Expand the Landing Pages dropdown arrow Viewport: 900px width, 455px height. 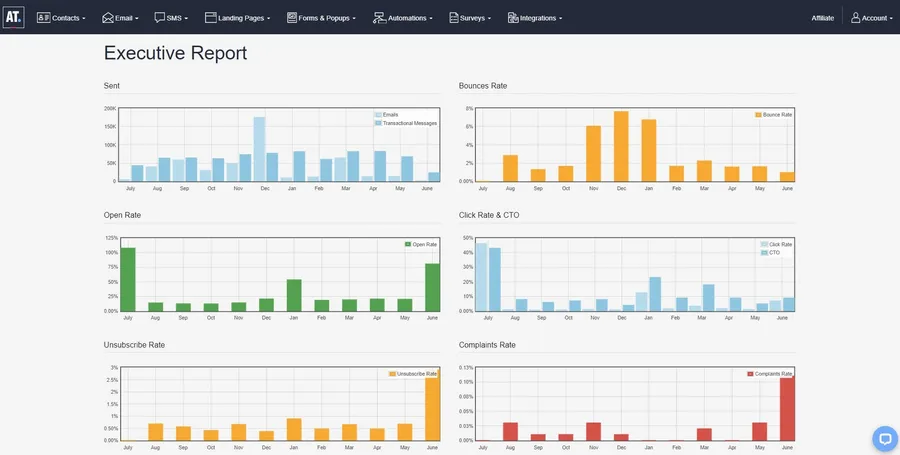click(268, 18)
